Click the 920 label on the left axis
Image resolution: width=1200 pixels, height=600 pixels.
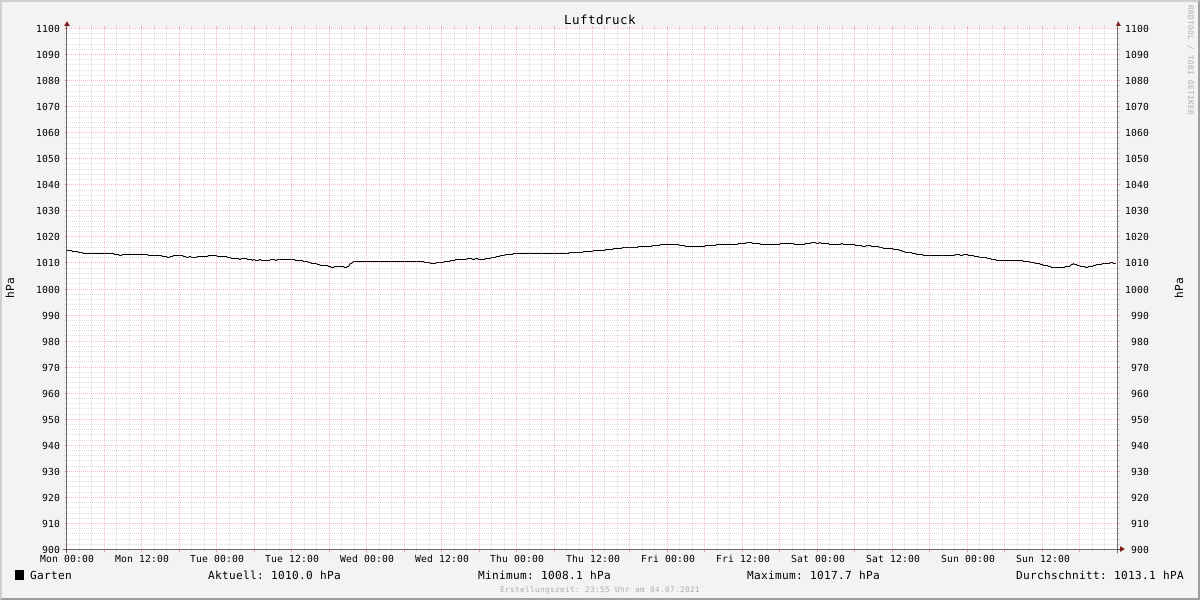51,498
